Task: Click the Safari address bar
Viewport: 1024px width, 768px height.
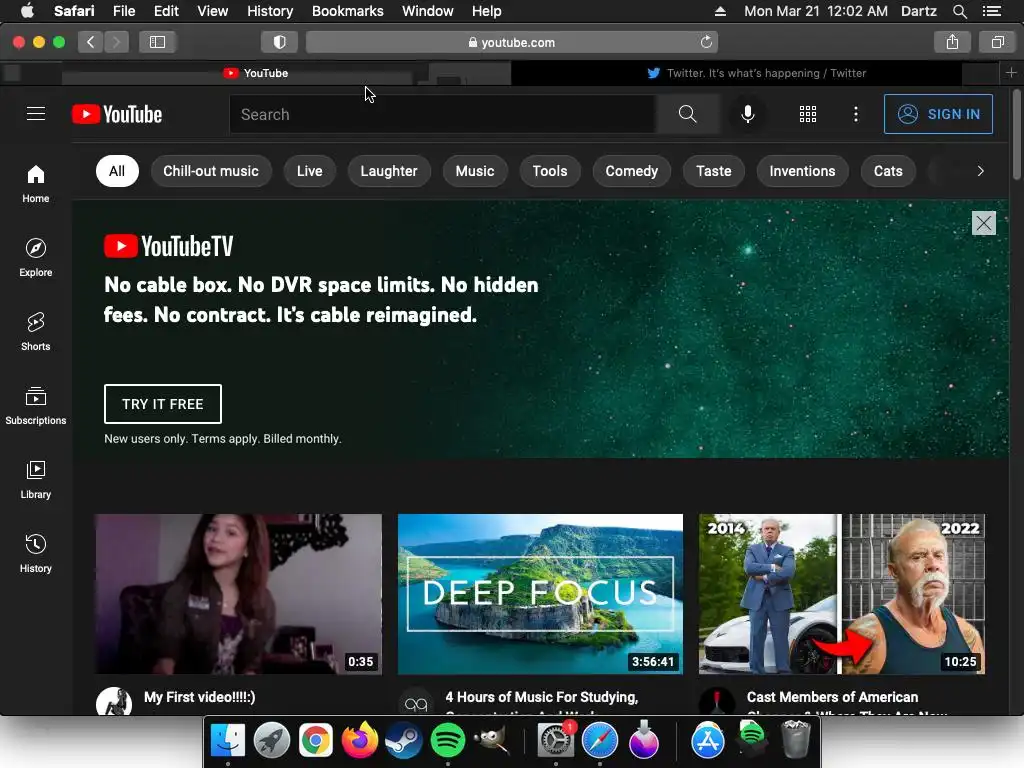Action: (x=512, y=42)
